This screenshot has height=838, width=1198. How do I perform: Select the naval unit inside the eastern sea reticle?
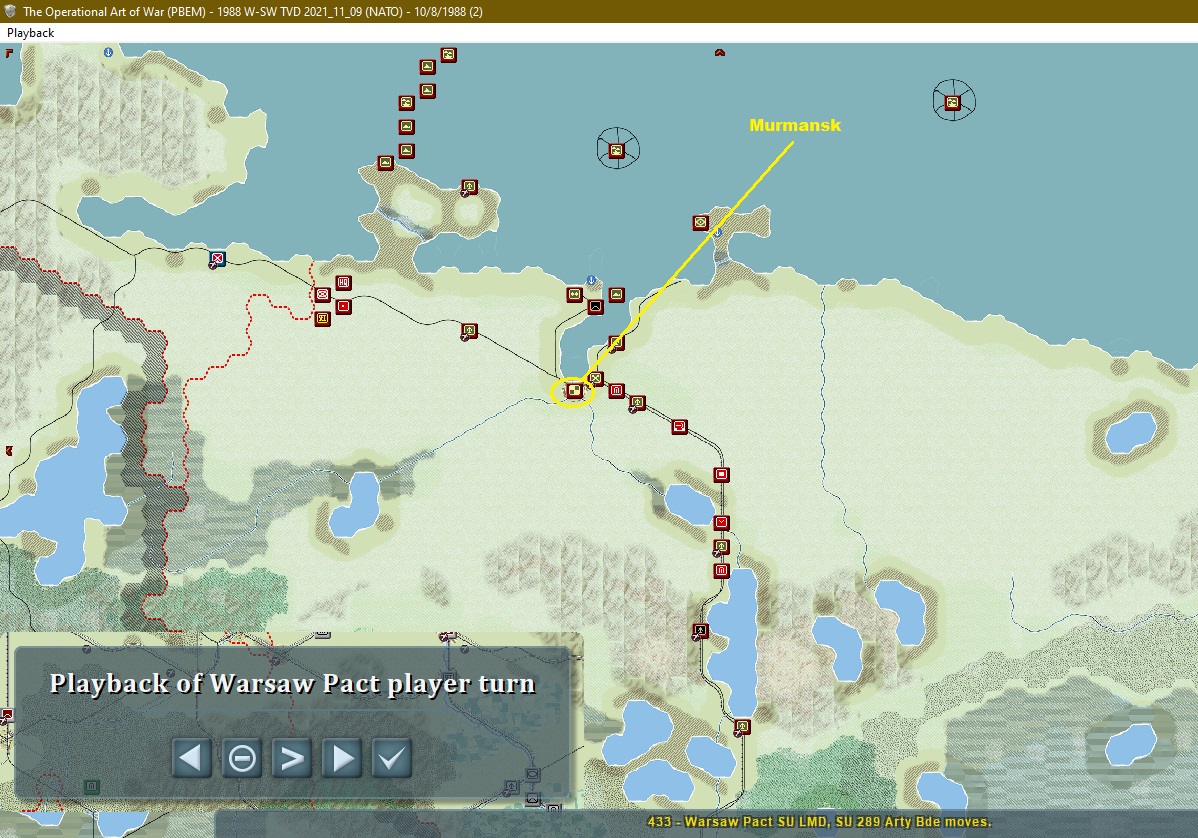(x=952, y=102)
